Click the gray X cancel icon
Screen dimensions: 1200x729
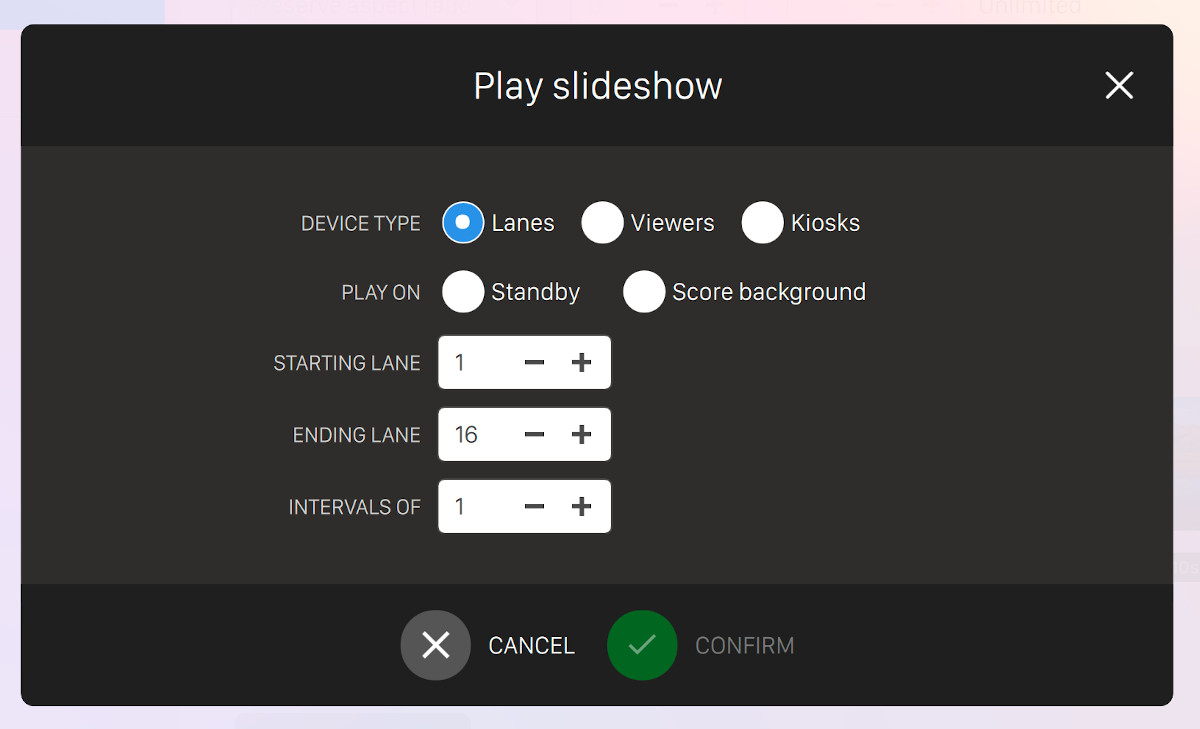436,645
